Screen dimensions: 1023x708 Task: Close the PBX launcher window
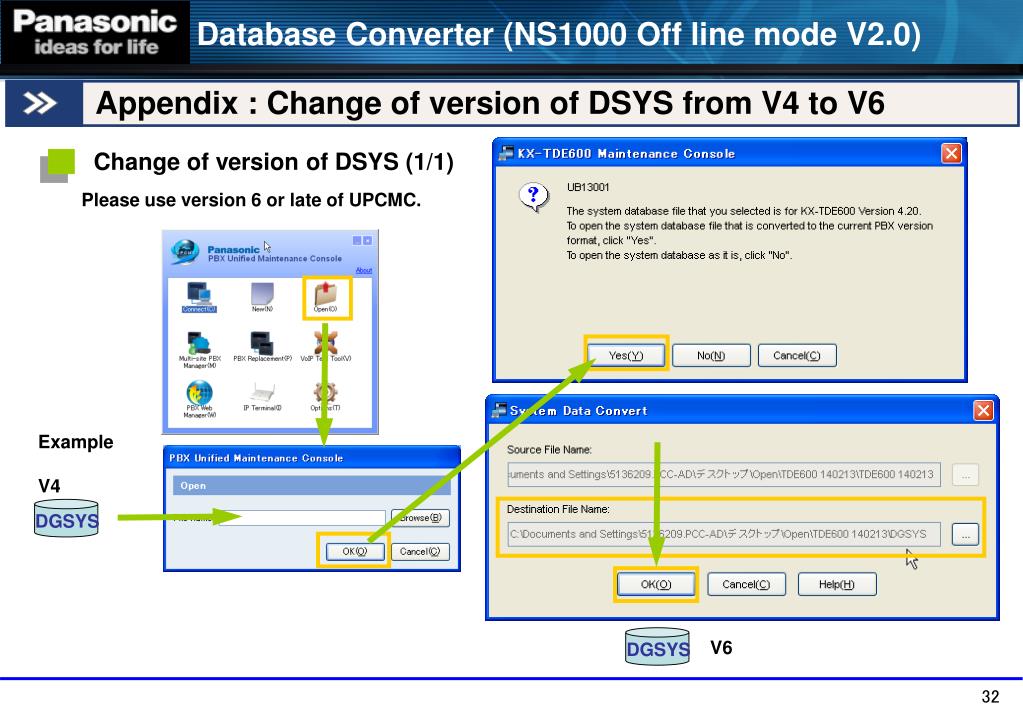pyautogui.click(x=367, y=240)
